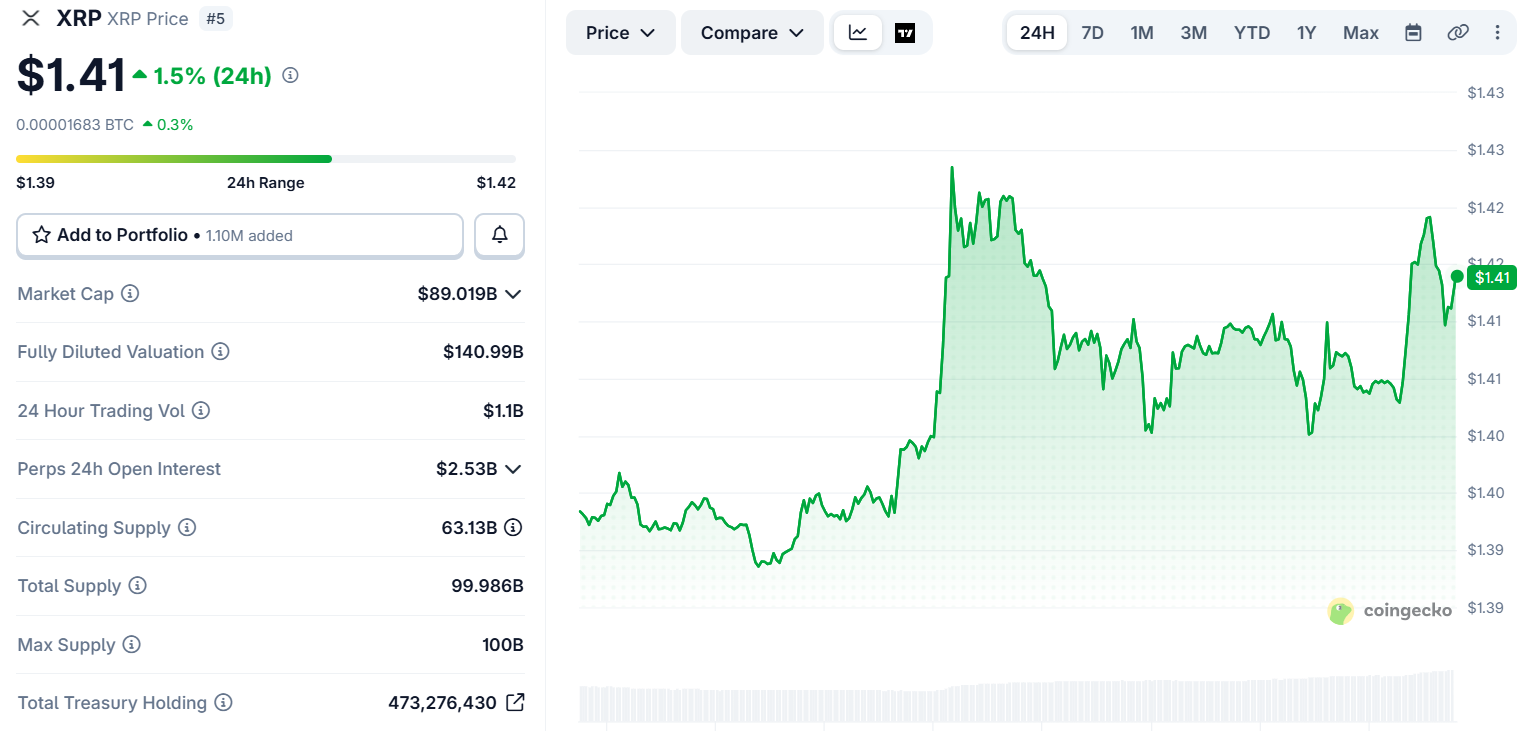
Task: Open Total Supply info icon
Action: pos(138,586)
